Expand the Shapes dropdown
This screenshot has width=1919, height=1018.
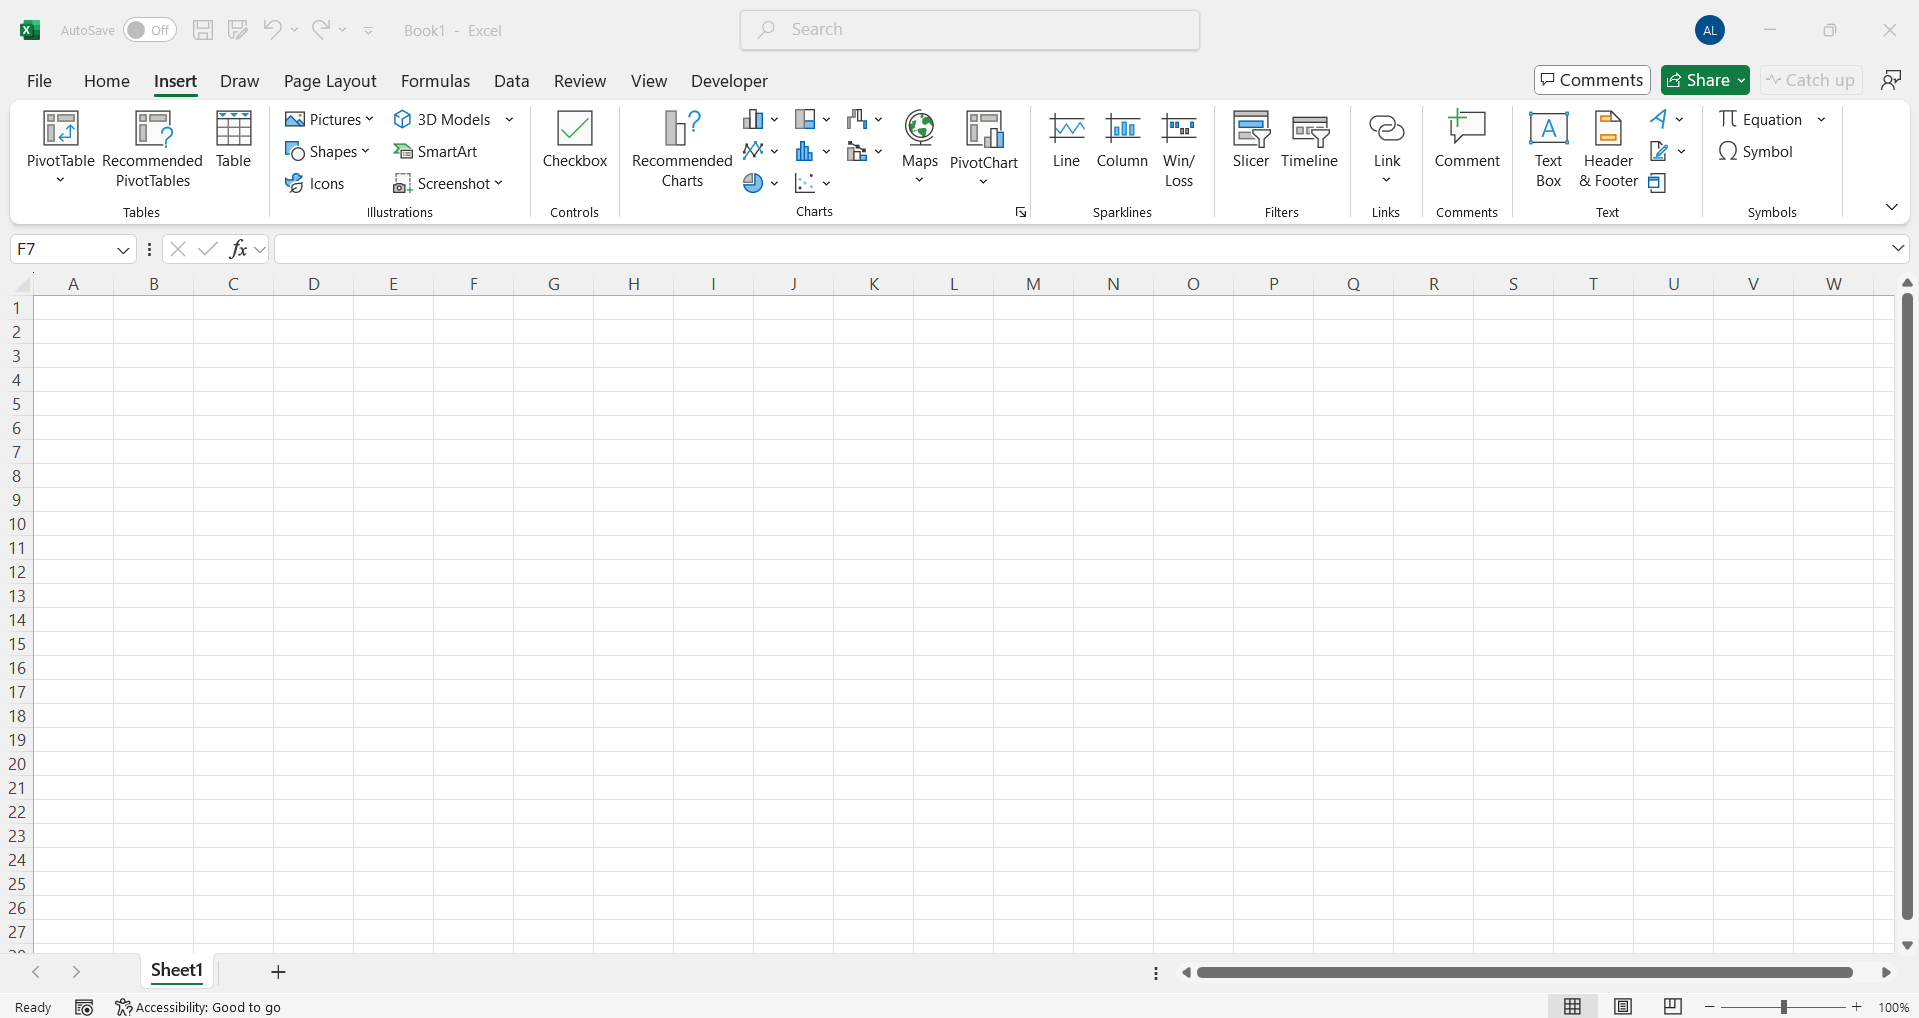[365, 151]
